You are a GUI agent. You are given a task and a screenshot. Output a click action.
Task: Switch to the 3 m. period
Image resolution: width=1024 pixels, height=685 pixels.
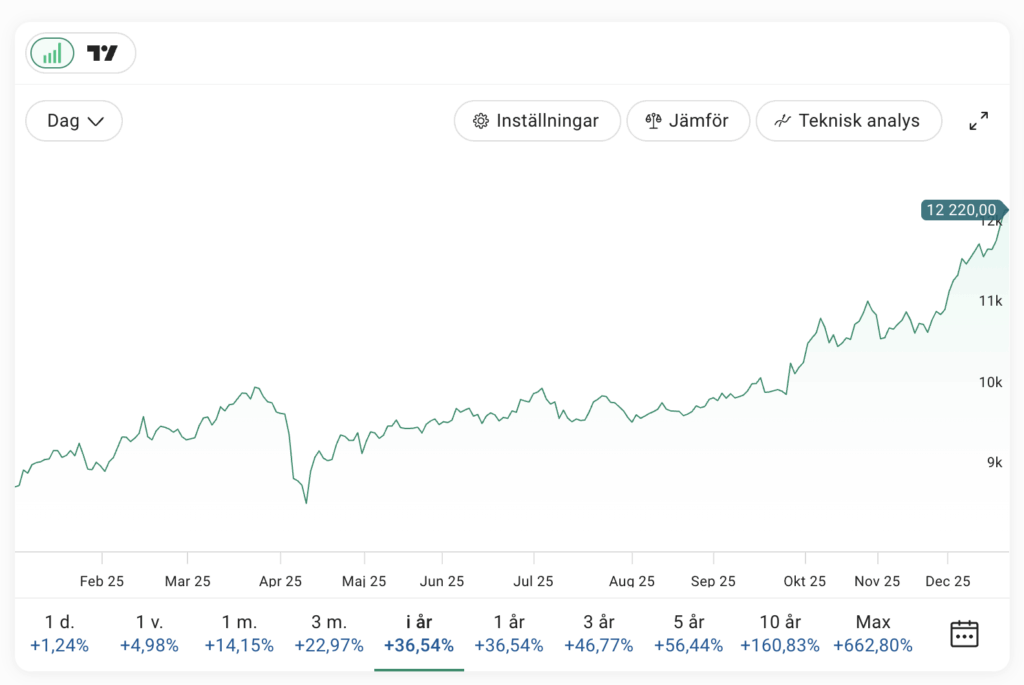pos(329,634)
